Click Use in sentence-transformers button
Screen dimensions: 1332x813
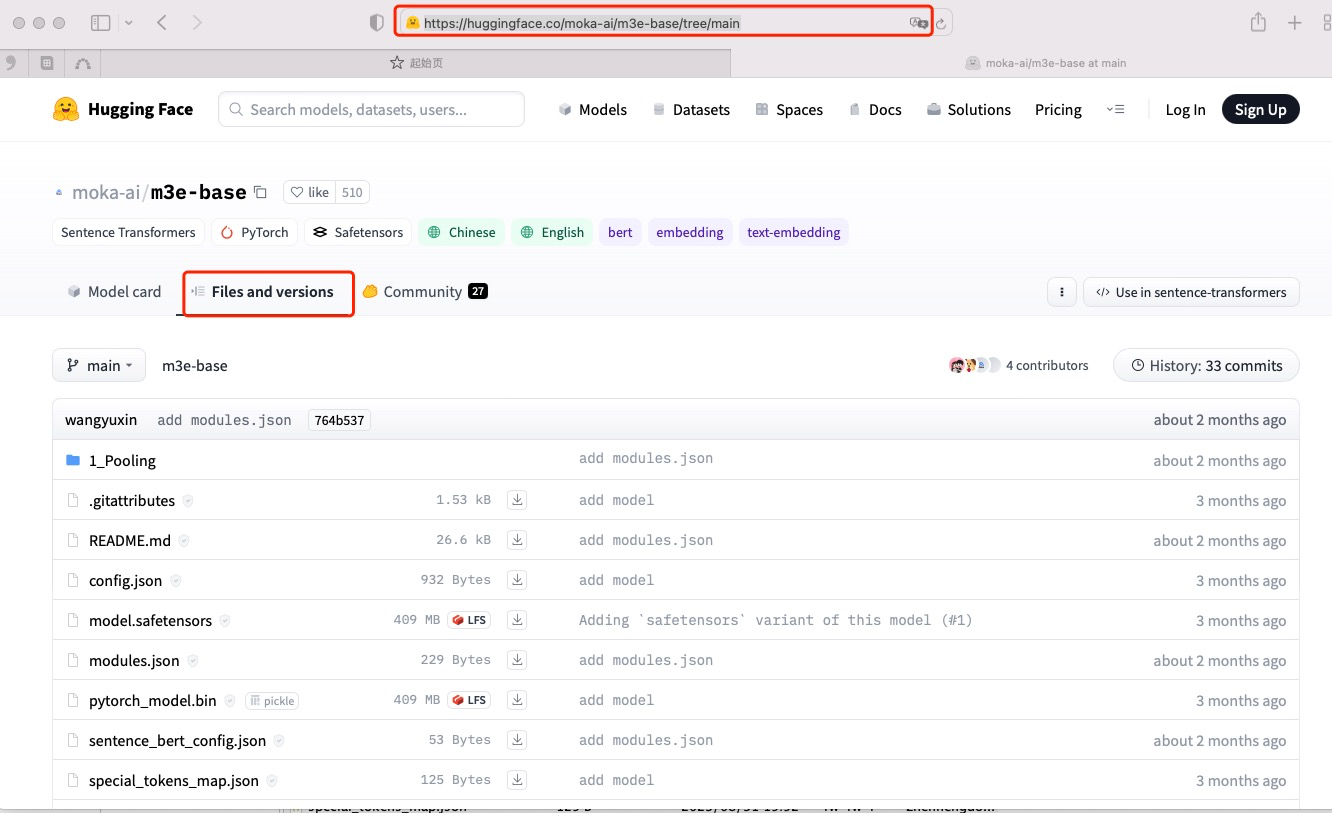click(x=1191, y=292)
